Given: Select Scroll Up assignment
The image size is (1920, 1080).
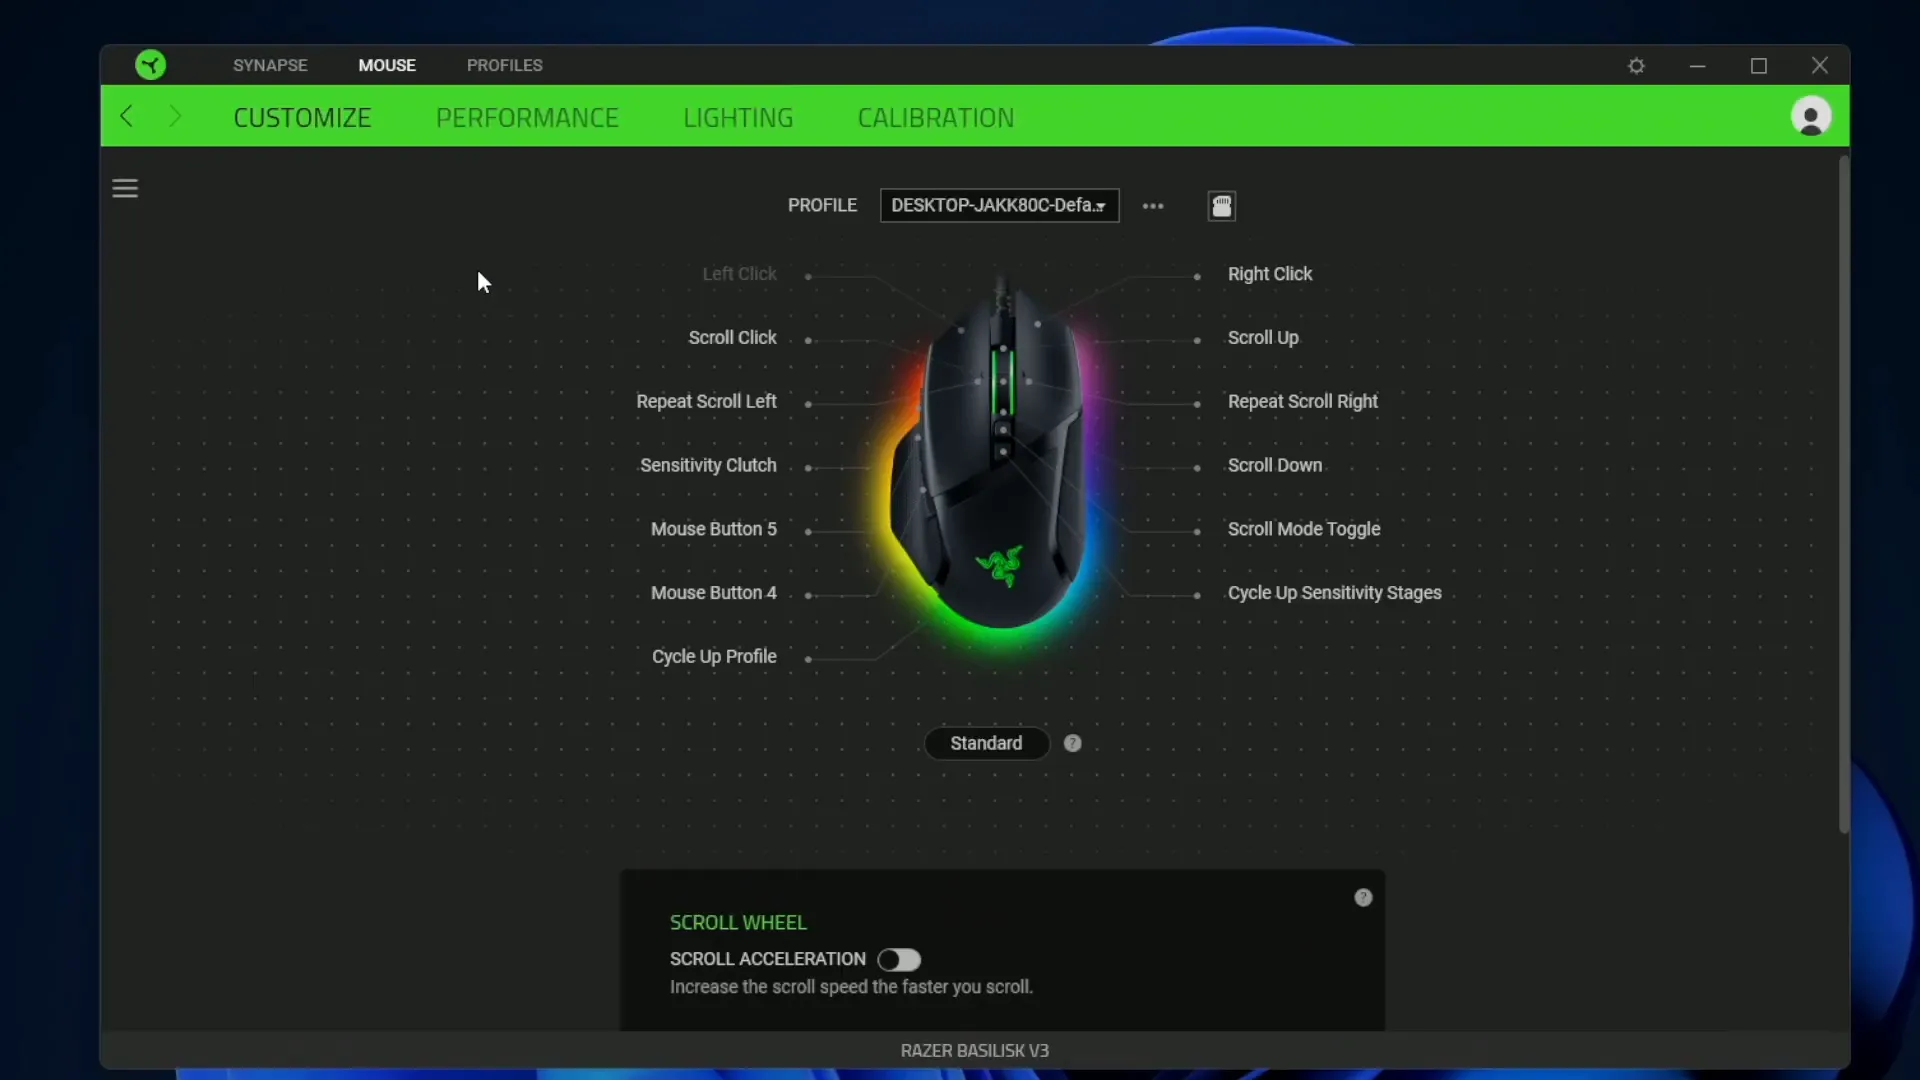Looking at the screenshot, I should pos(1263,338).
